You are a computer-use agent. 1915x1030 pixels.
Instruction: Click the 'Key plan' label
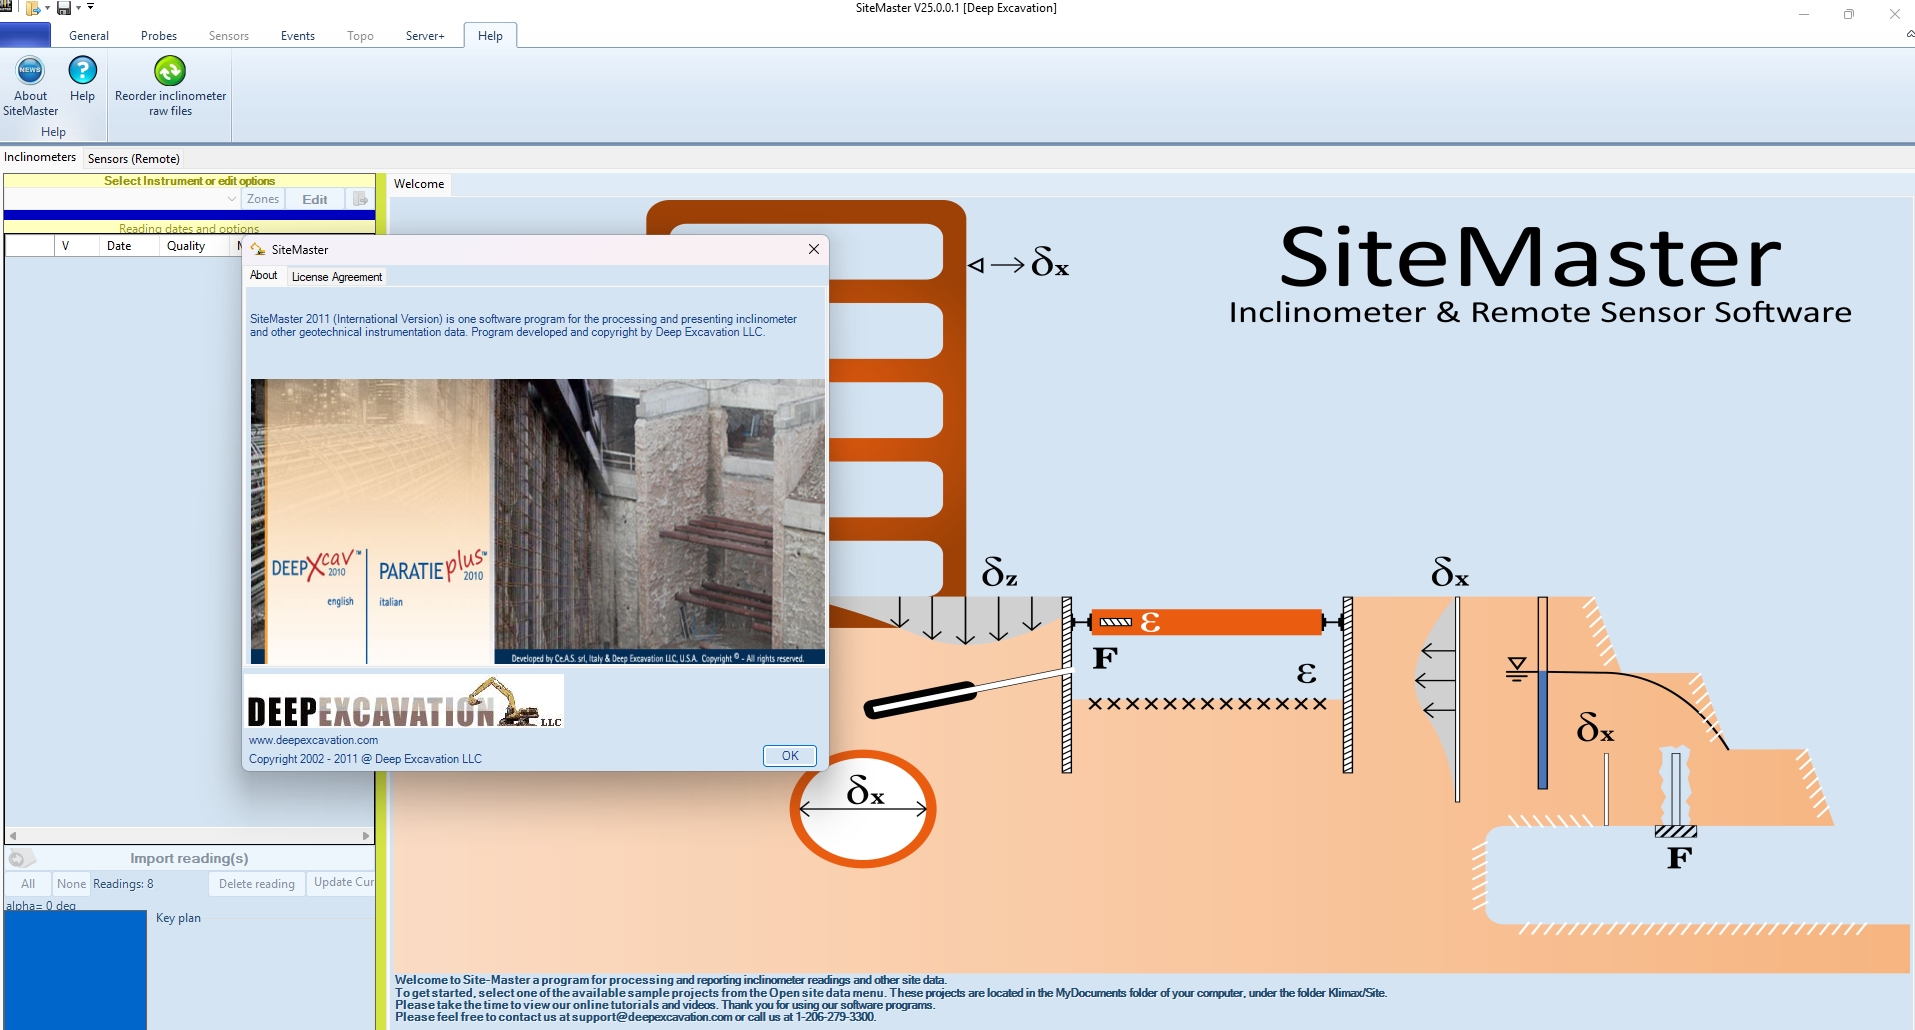click(x=178, y=918)
